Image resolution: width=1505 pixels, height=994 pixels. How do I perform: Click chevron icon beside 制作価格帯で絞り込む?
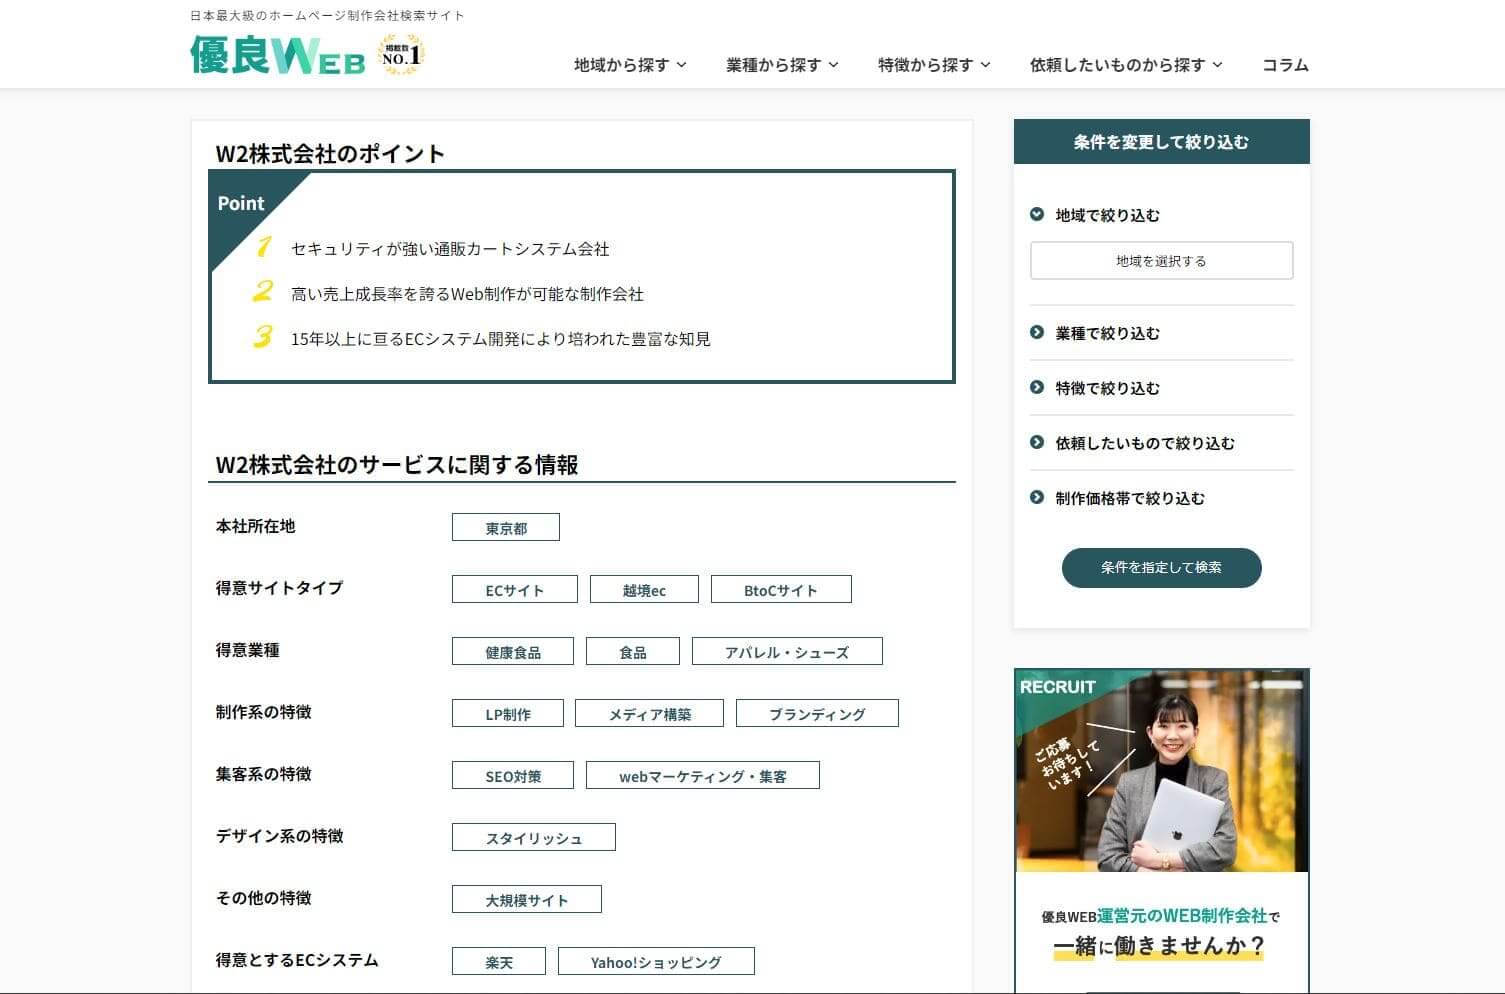1037,497
